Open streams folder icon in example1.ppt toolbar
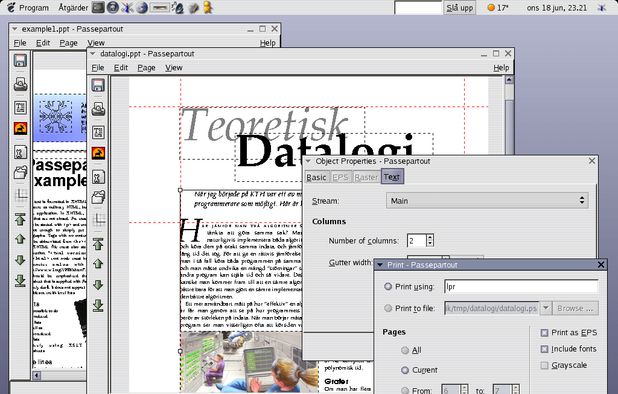618x394 pixels. (x=20, y=172)
